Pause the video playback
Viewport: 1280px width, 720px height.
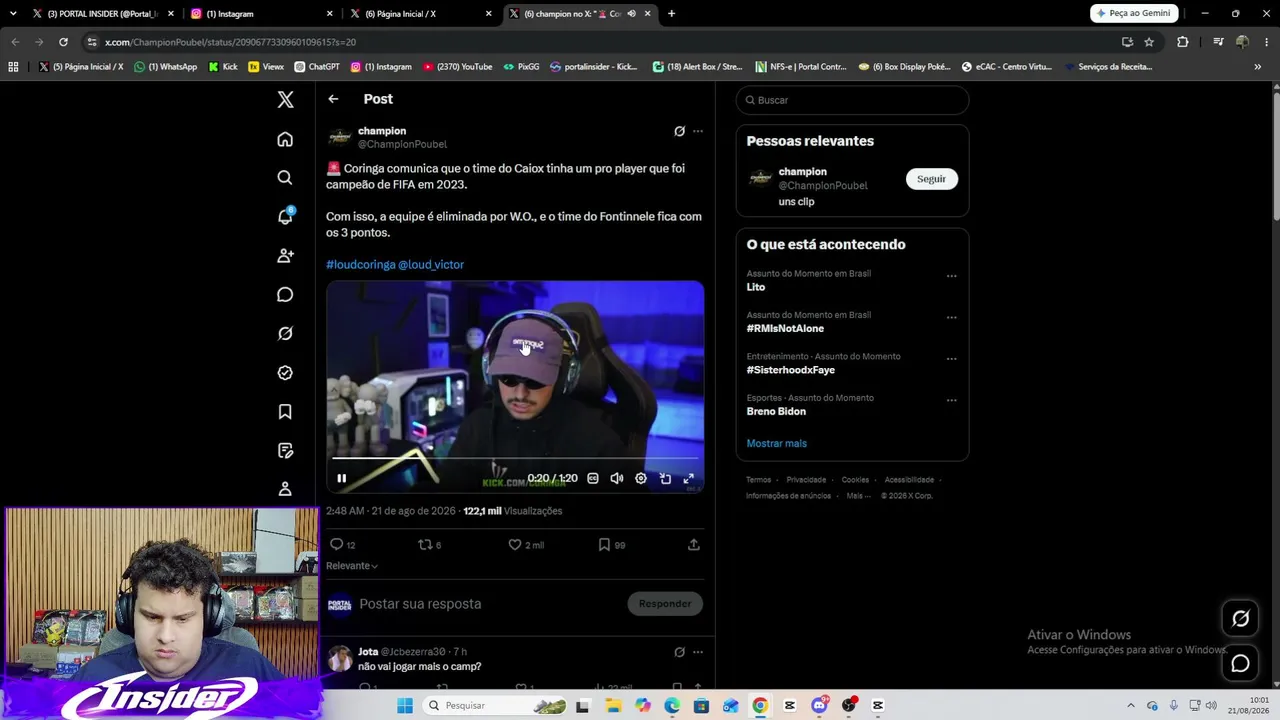coord(341,479)
